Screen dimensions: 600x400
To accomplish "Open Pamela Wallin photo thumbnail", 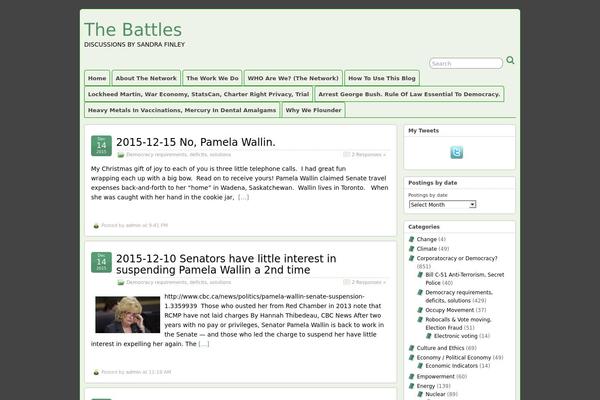I will pyautogui.click(x=127, y=315).
